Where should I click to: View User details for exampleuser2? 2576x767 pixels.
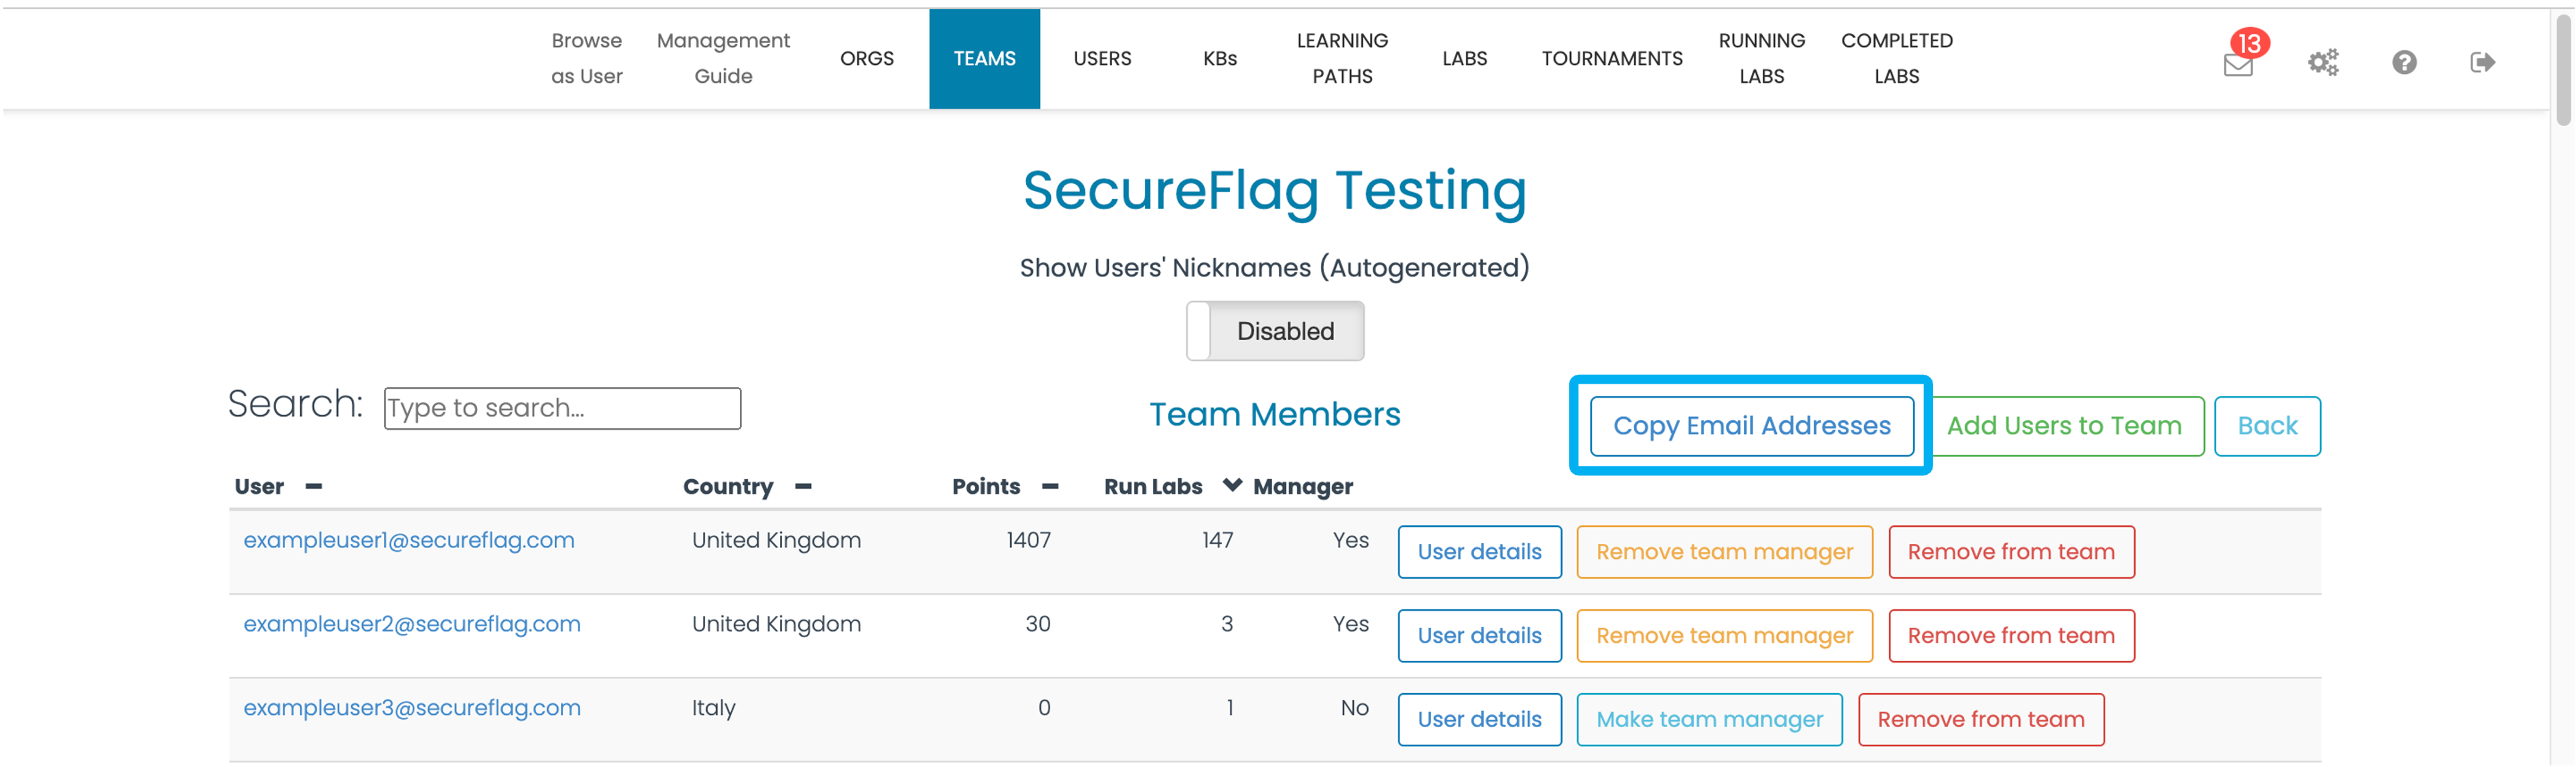point(1479,636)
